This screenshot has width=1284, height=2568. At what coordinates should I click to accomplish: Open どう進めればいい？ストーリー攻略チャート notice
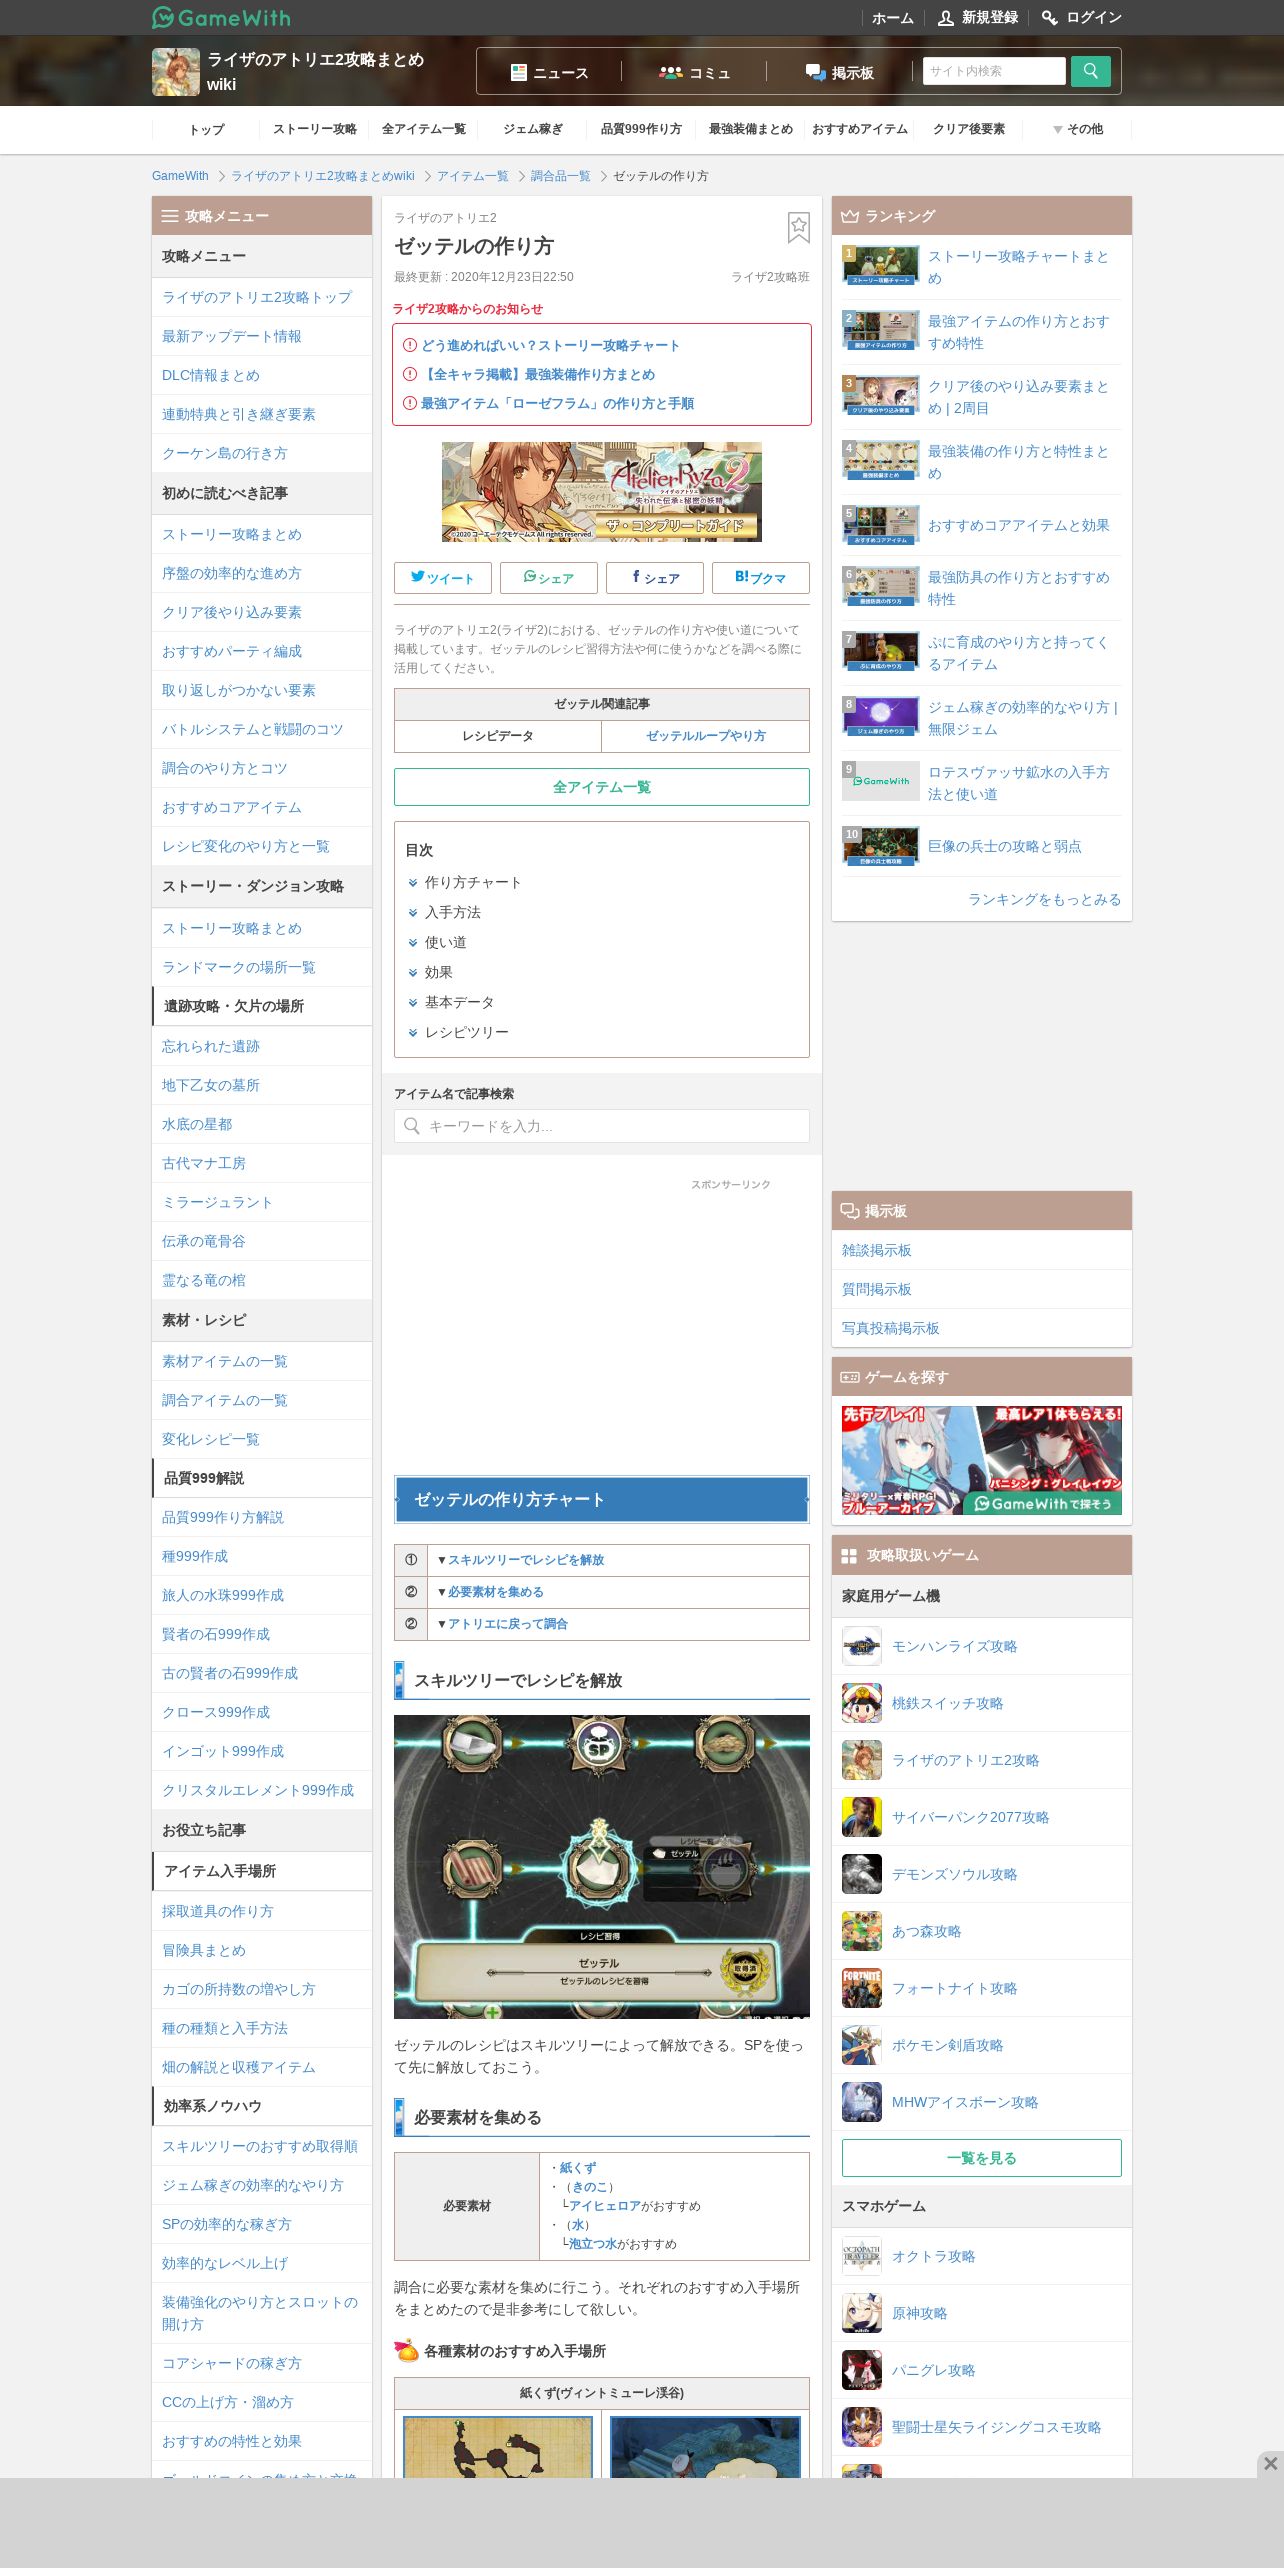(x=550, y=345)
